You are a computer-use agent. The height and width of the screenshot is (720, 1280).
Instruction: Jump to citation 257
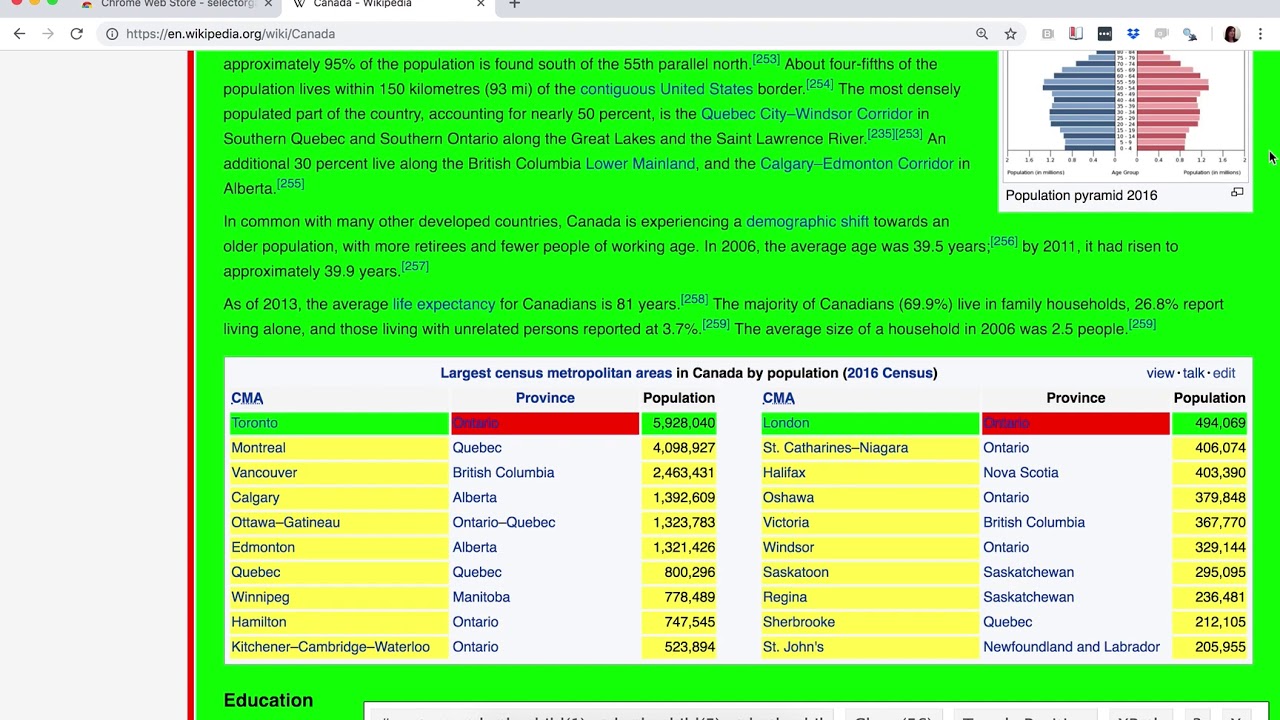click(415, 267)
